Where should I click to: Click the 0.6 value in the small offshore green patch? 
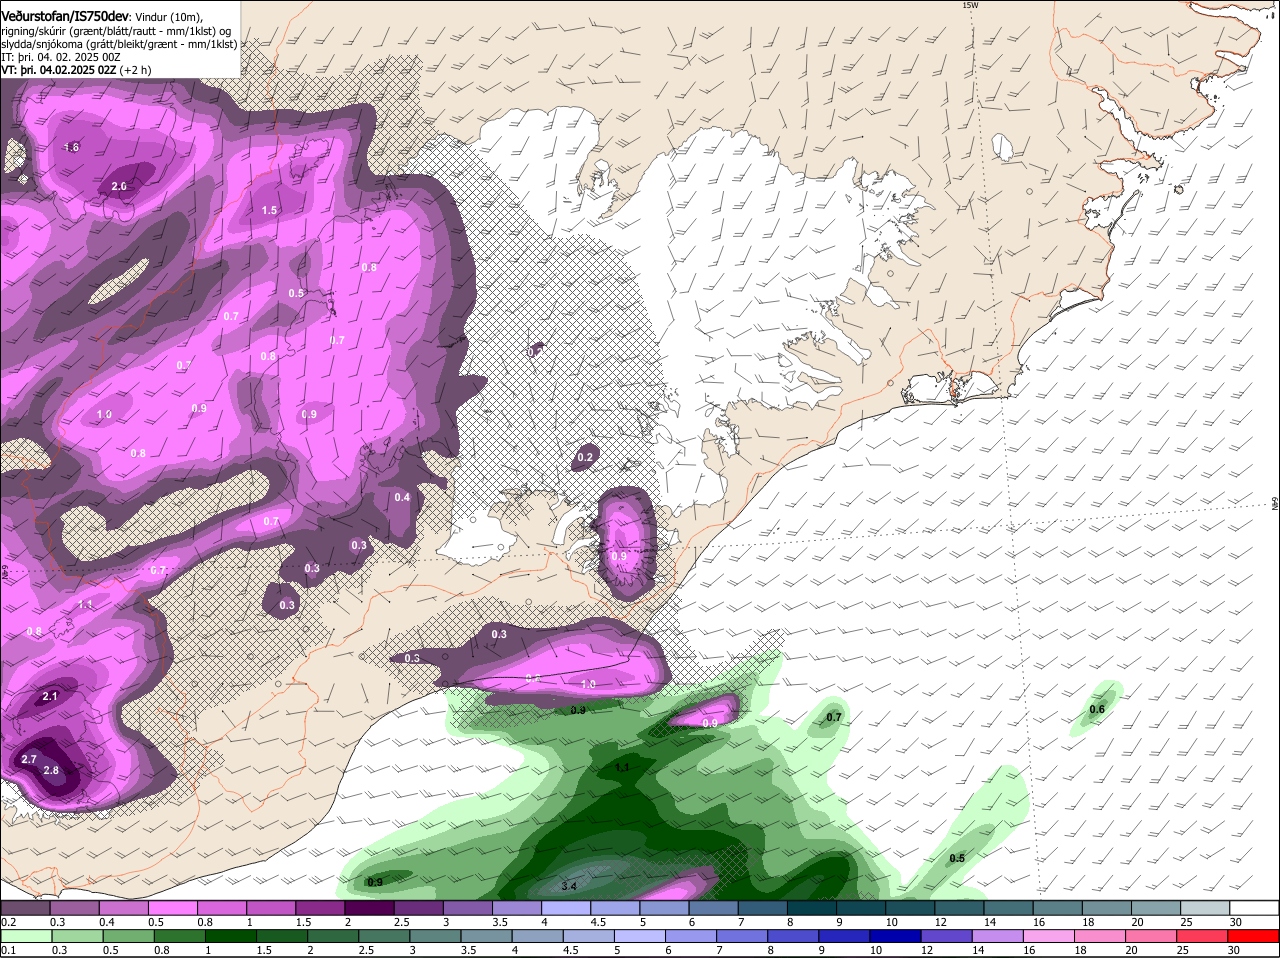1097,710
